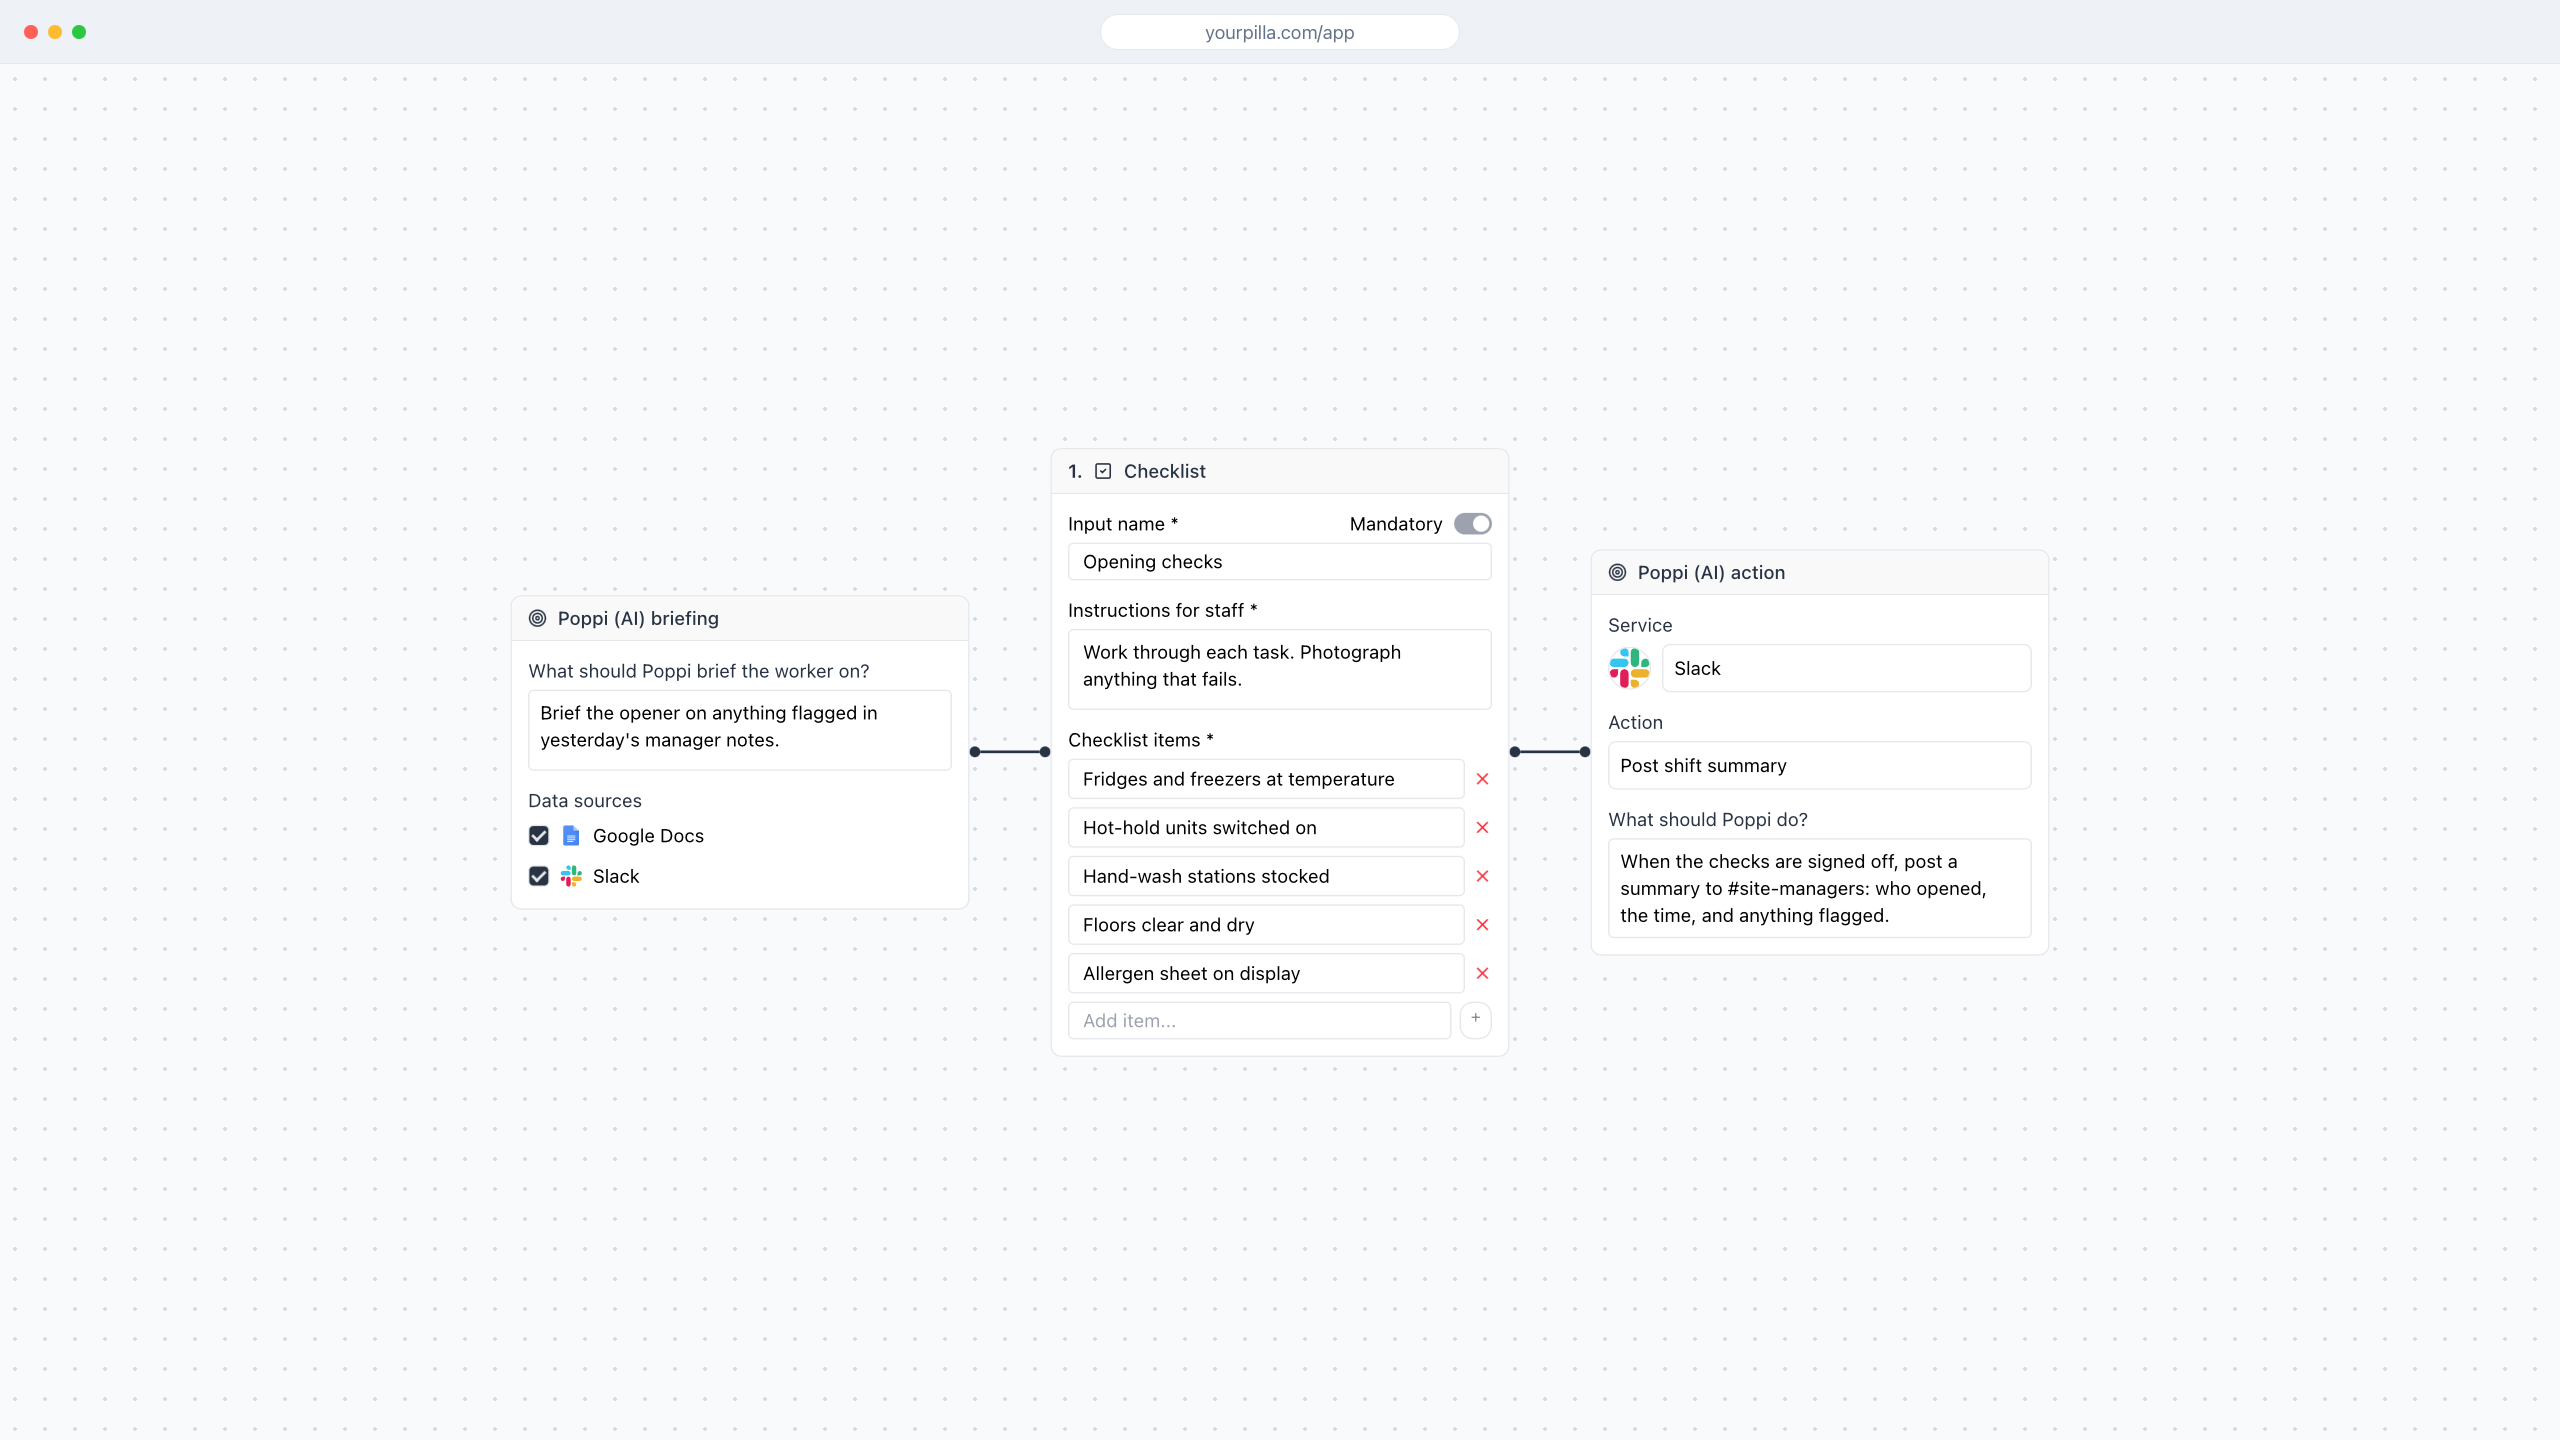Image resolution: width=2560 pixels, height=1440 pixels.
Task: Click the 'What should Poppi do?' label
Action: click(x=1708, y=819)
